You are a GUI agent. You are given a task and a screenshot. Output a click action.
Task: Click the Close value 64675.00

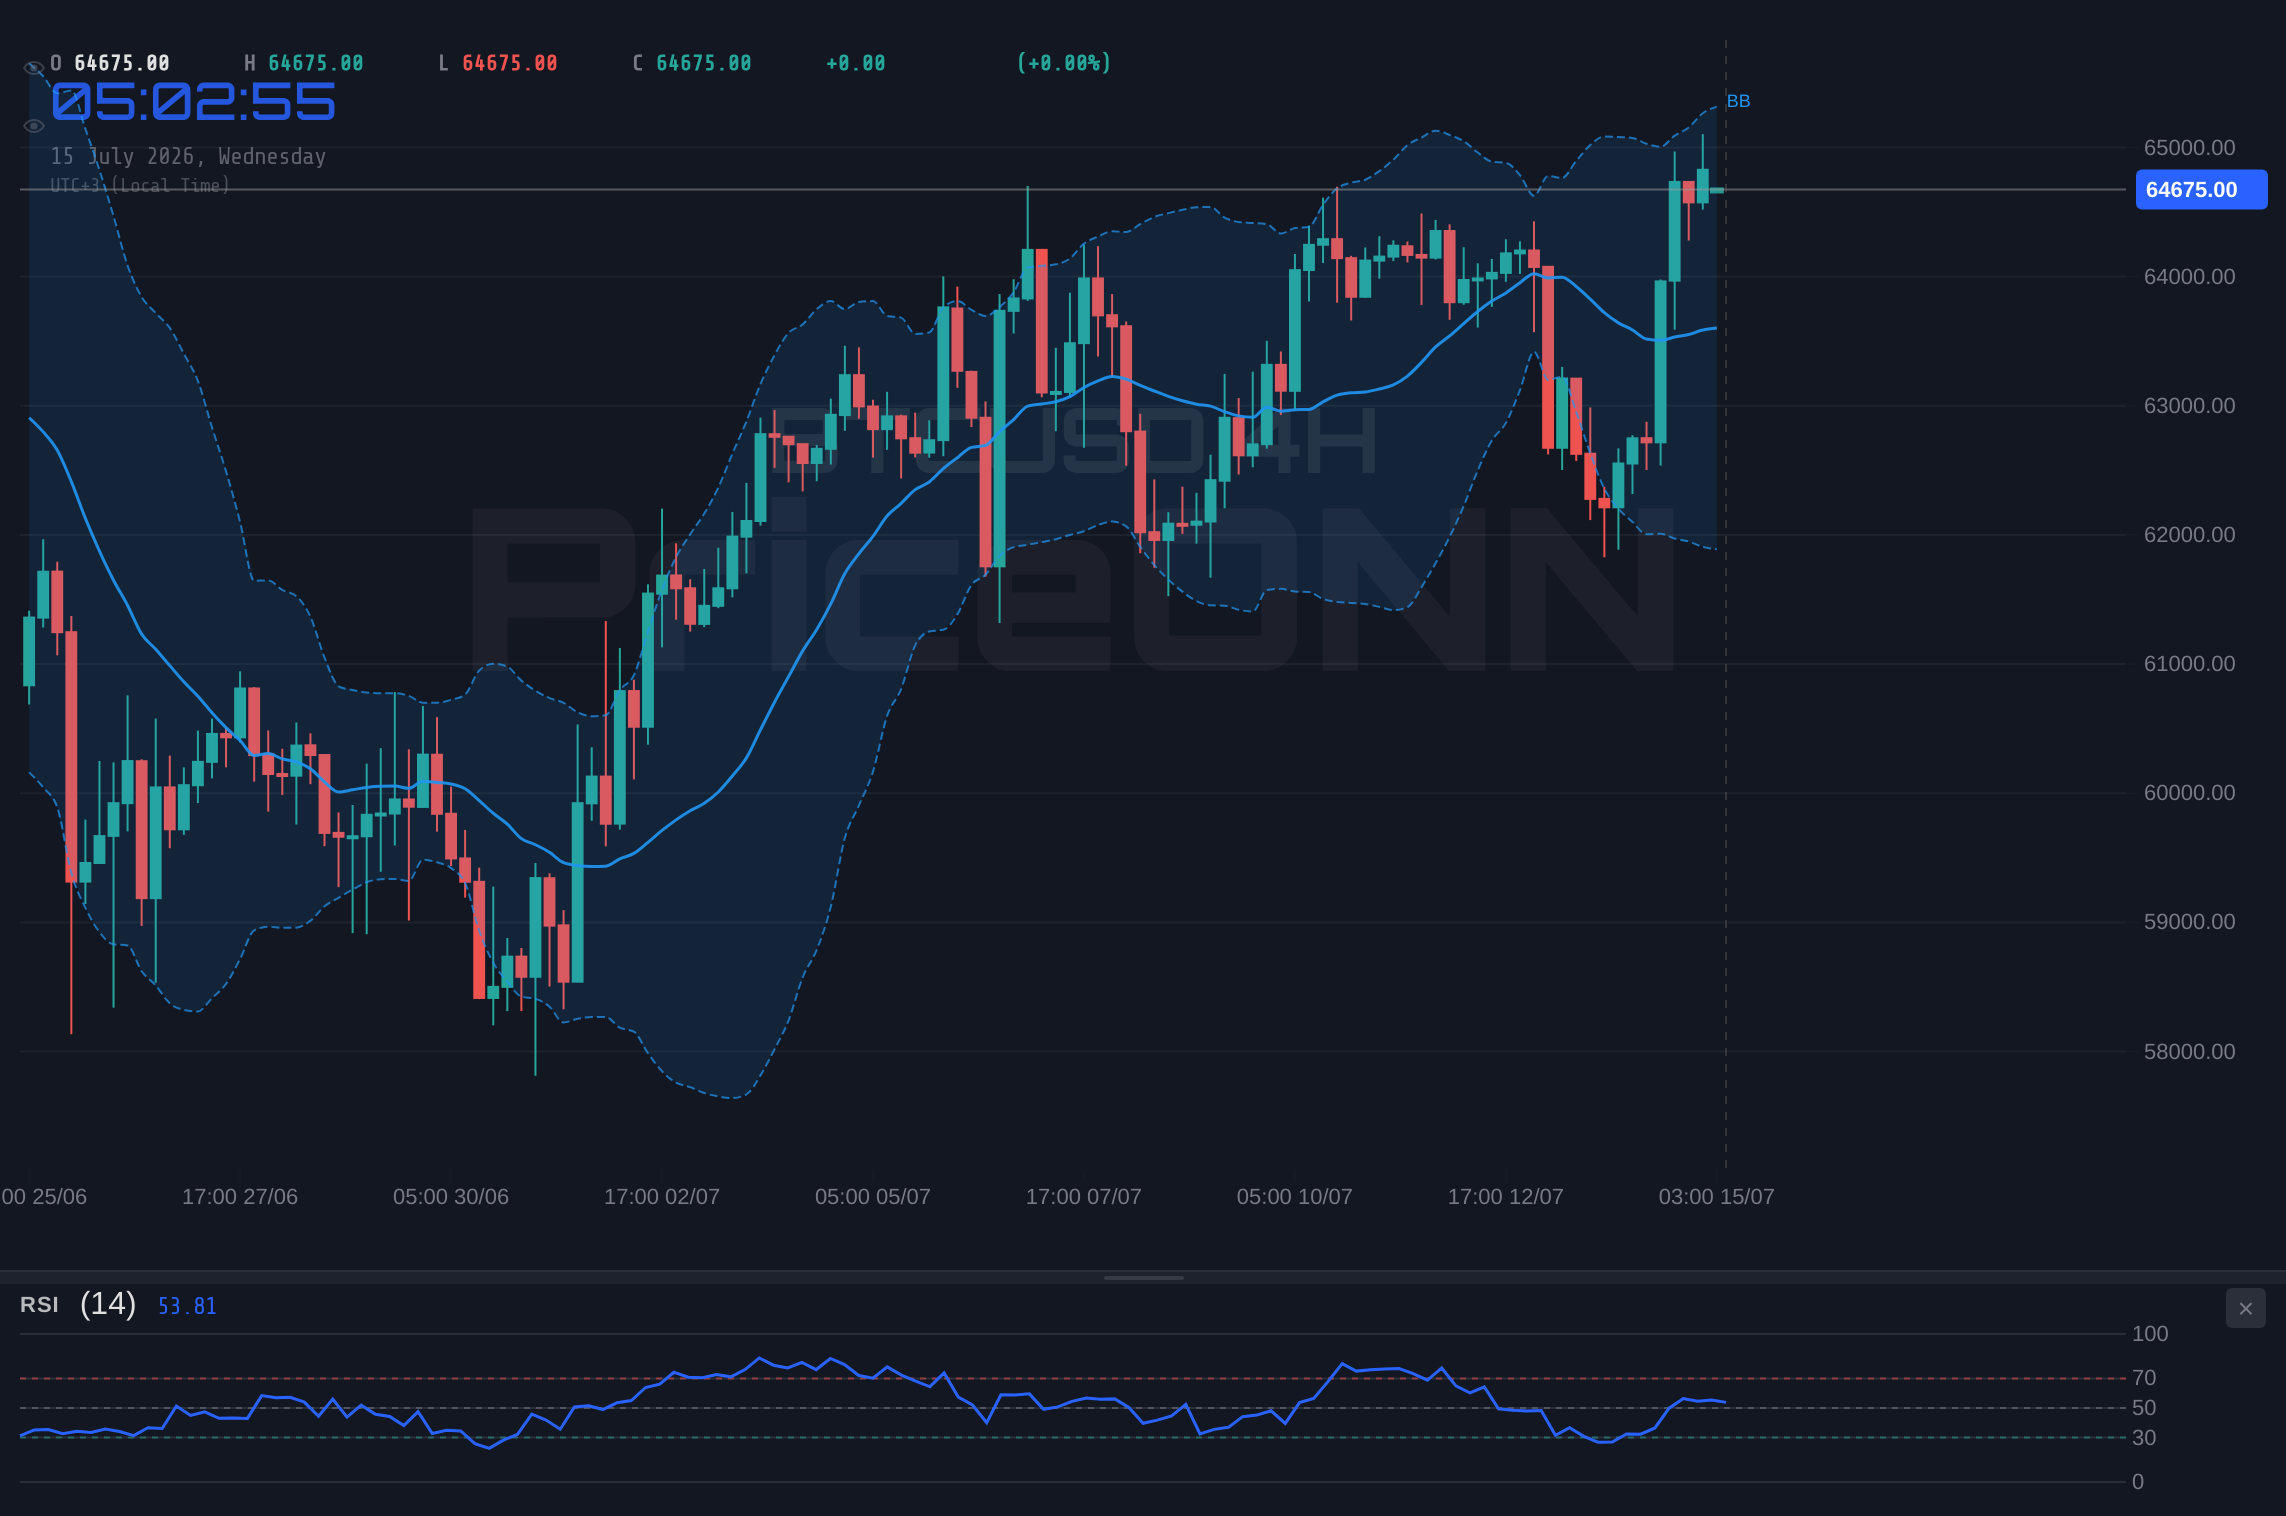(x=704, y=63)
